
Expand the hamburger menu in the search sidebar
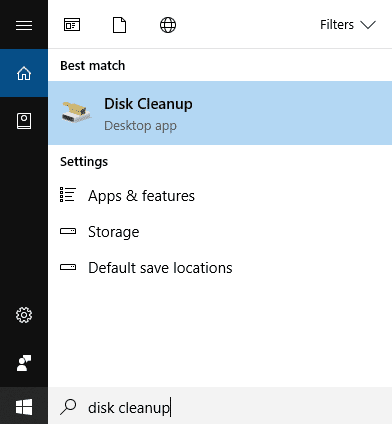click(24, 25)
